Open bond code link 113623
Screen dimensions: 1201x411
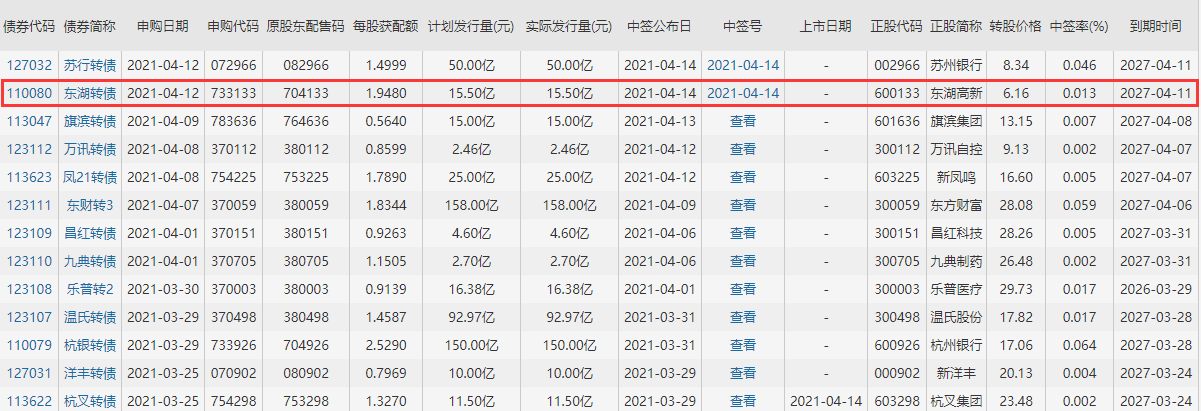[x=29, y=177]
